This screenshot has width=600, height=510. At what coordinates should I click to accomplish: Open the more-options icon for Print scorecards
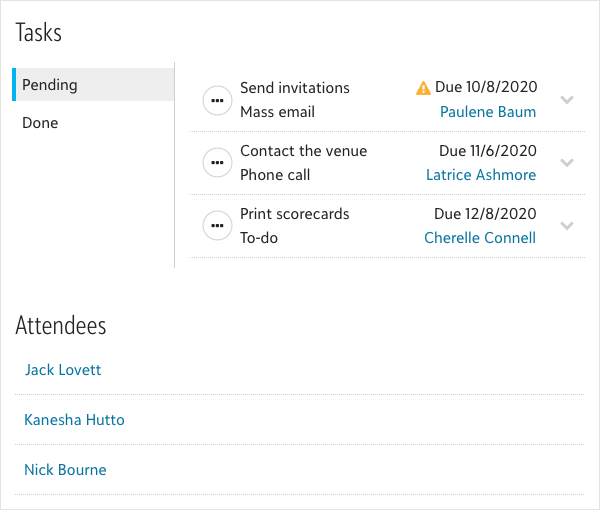tap(217, 226)
